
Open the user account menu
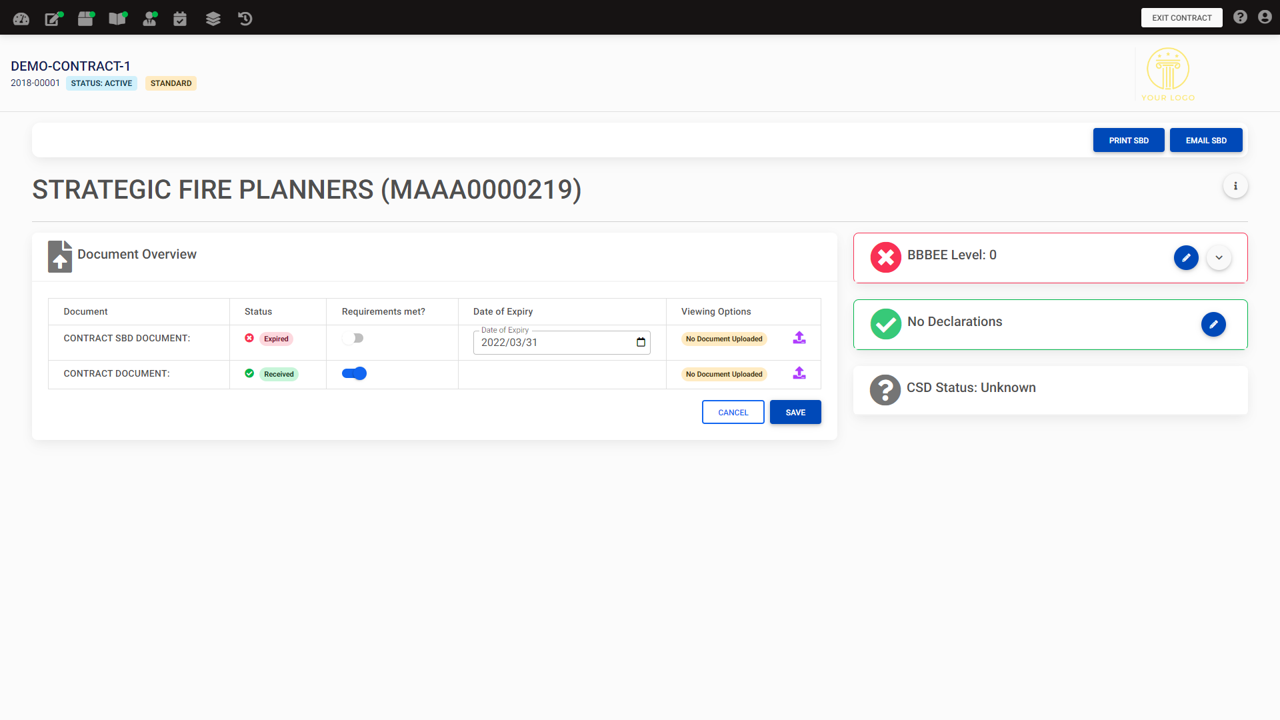(x=1264, y=17)
